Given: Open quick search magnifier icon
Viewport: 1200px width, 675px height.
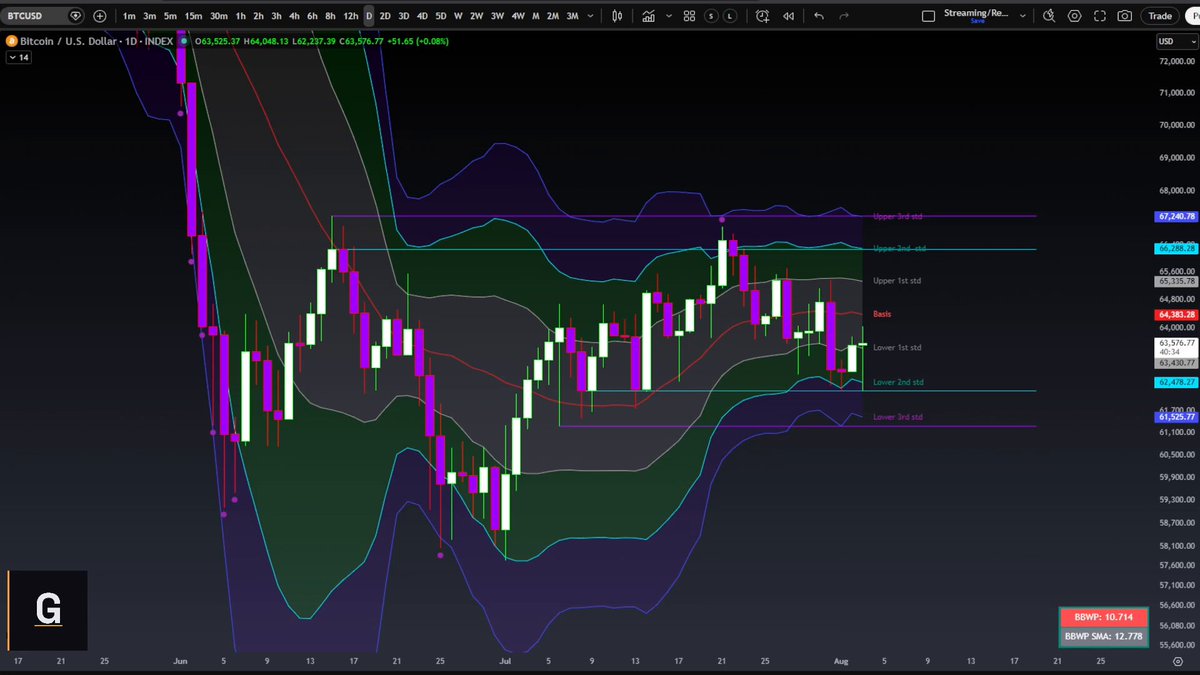Looking at the screenshot, I should pyautogui.click(x=1049, y=16).
